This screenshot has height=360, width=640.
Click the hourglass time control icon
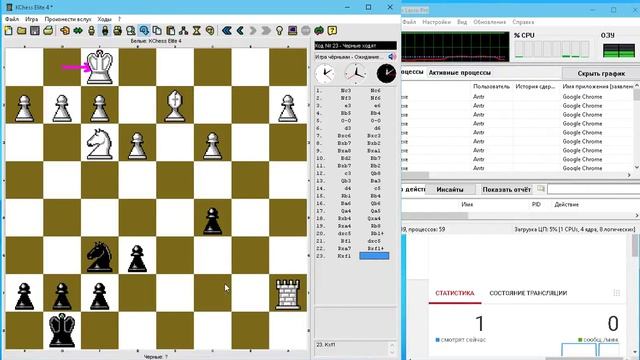tap(197, 31)
